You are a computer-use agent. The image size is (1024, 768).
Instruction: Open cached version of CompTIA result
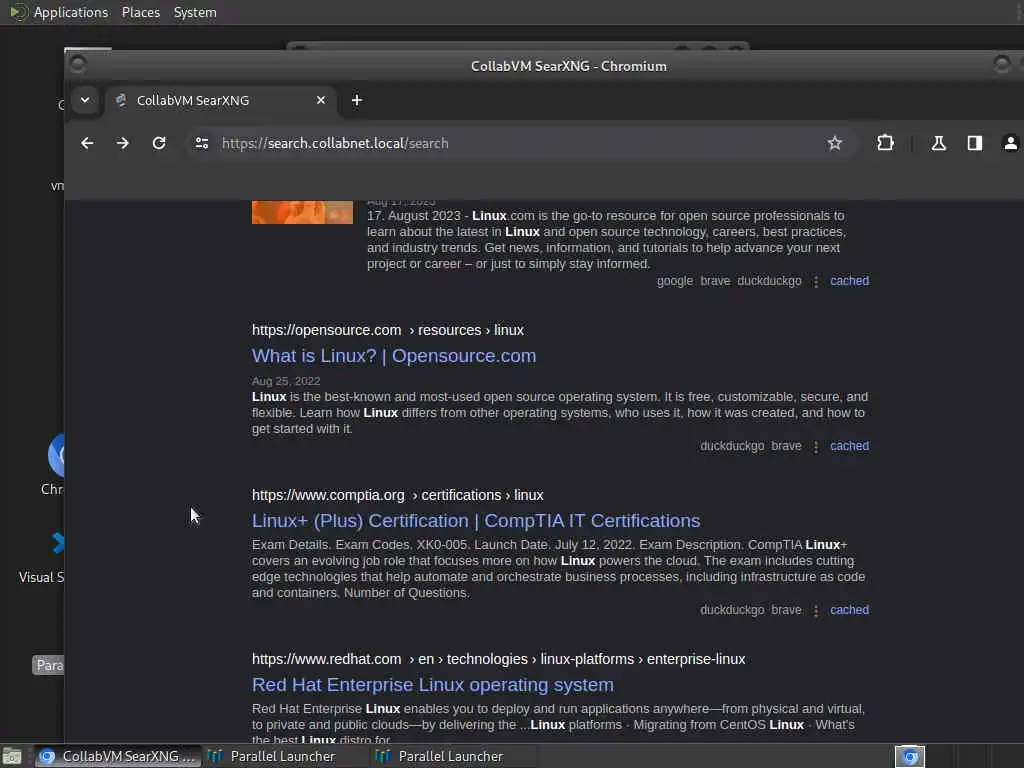click(849, 610)
